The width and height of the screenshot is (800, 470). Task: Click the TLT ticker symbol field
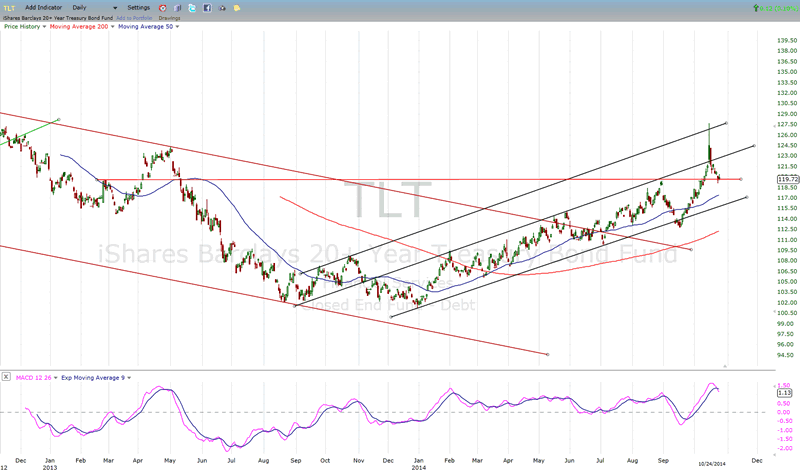(x=9, y=7)
